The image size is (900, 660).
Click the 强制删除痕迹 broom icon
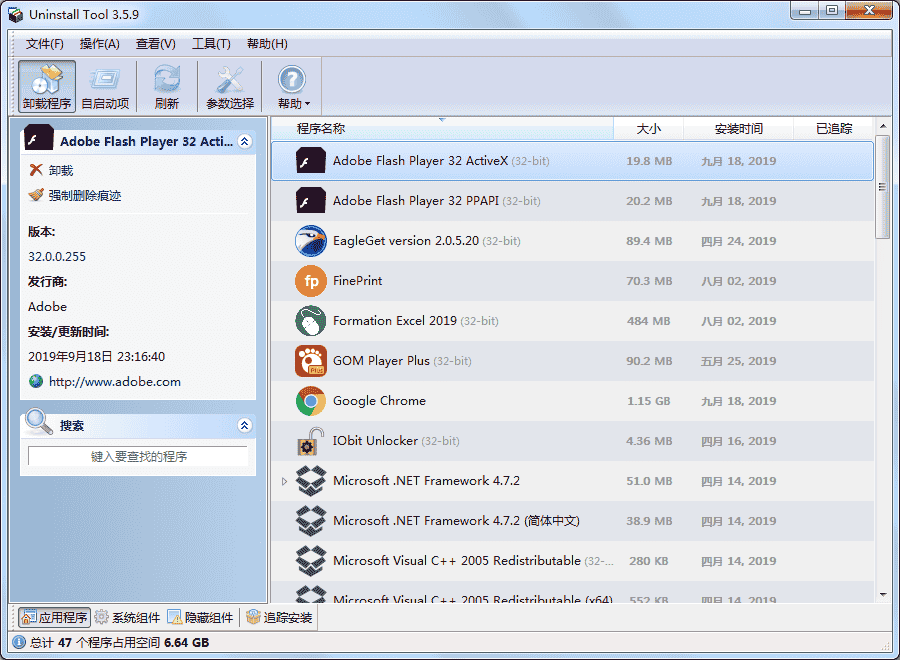36,195
